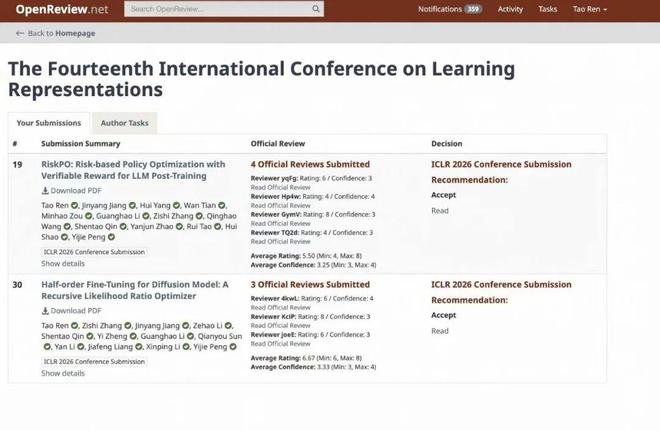Open the Tao Ren user dropdown
Viewport: 660px width, 431px height.
click(x=590, y=9)
